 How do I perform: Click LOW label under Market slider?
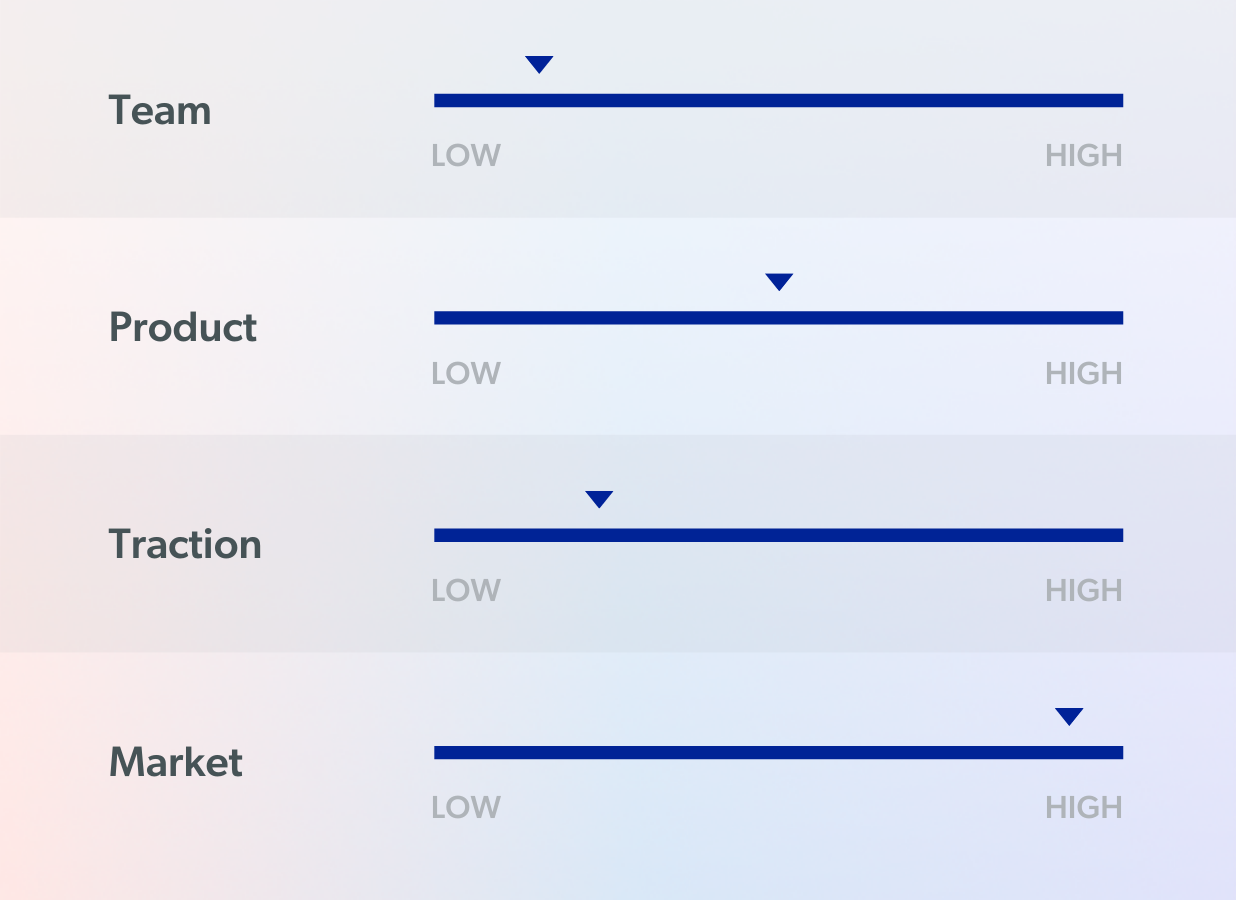466,807
